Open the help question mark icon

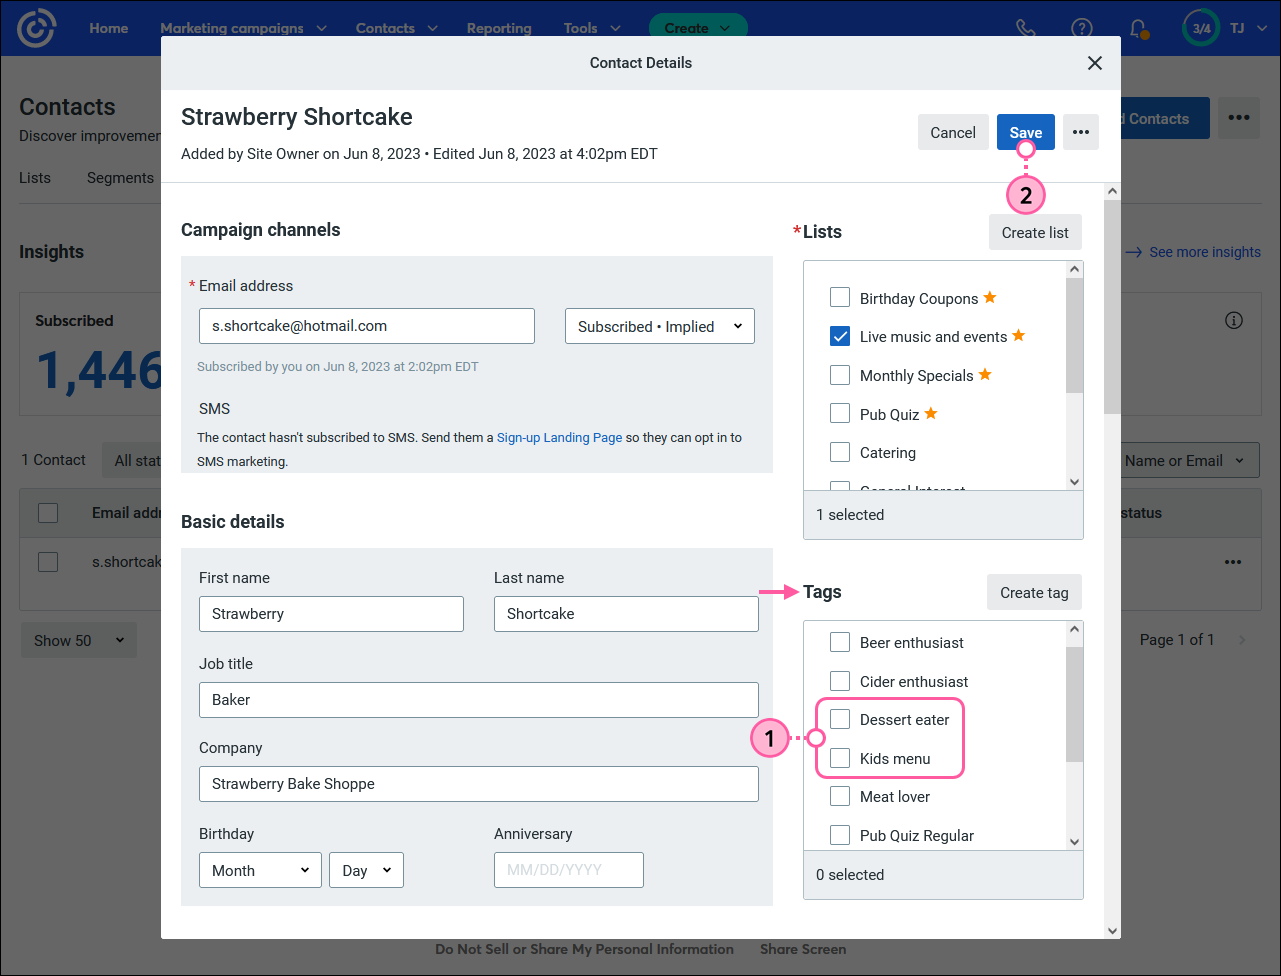[1081, 28]
